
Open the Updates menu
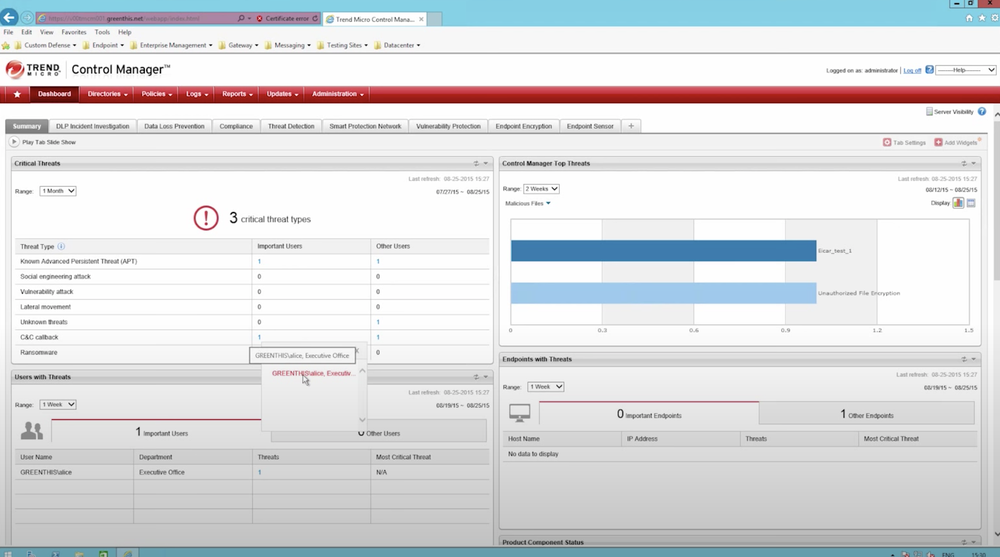click(282, 94)
